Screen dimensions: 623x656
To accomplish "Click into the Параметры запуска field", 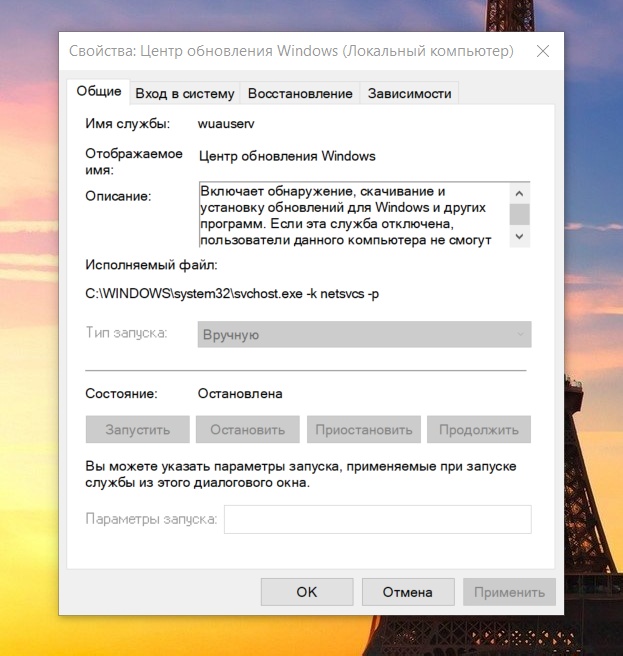I will tap(378, 519).
